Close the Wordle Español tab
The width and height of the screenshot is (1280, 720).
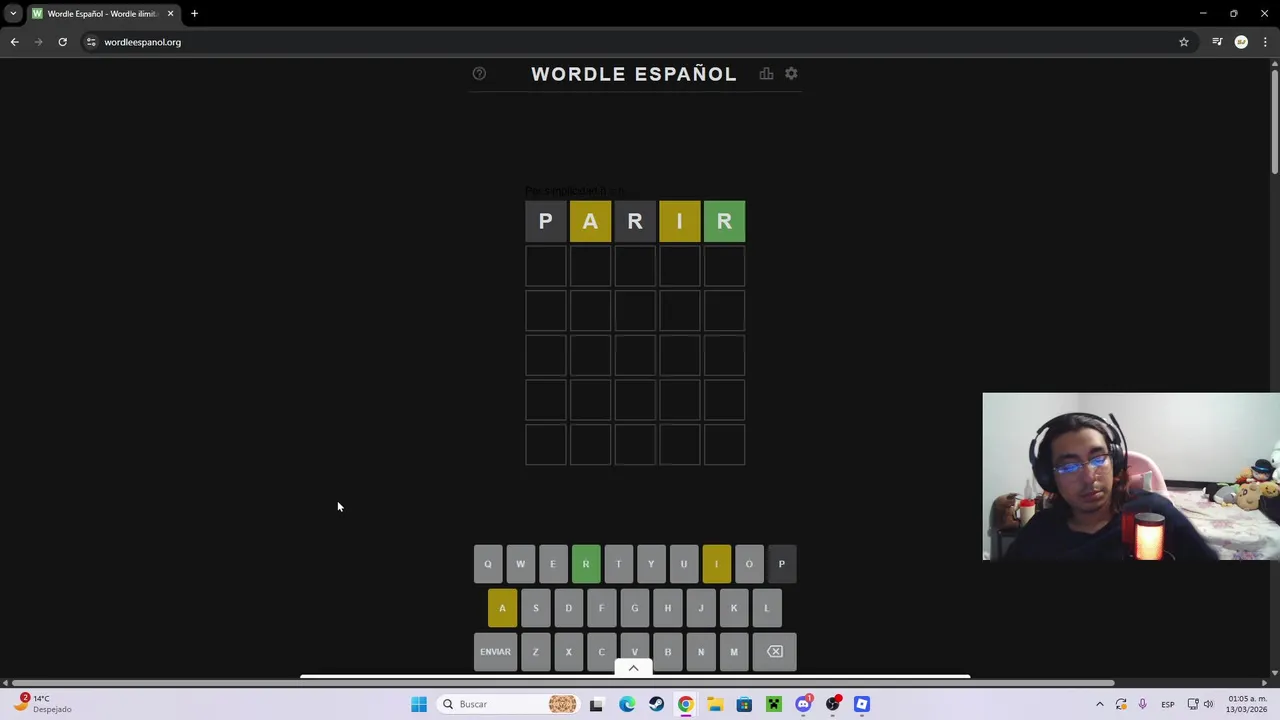[x=170, y=13]
